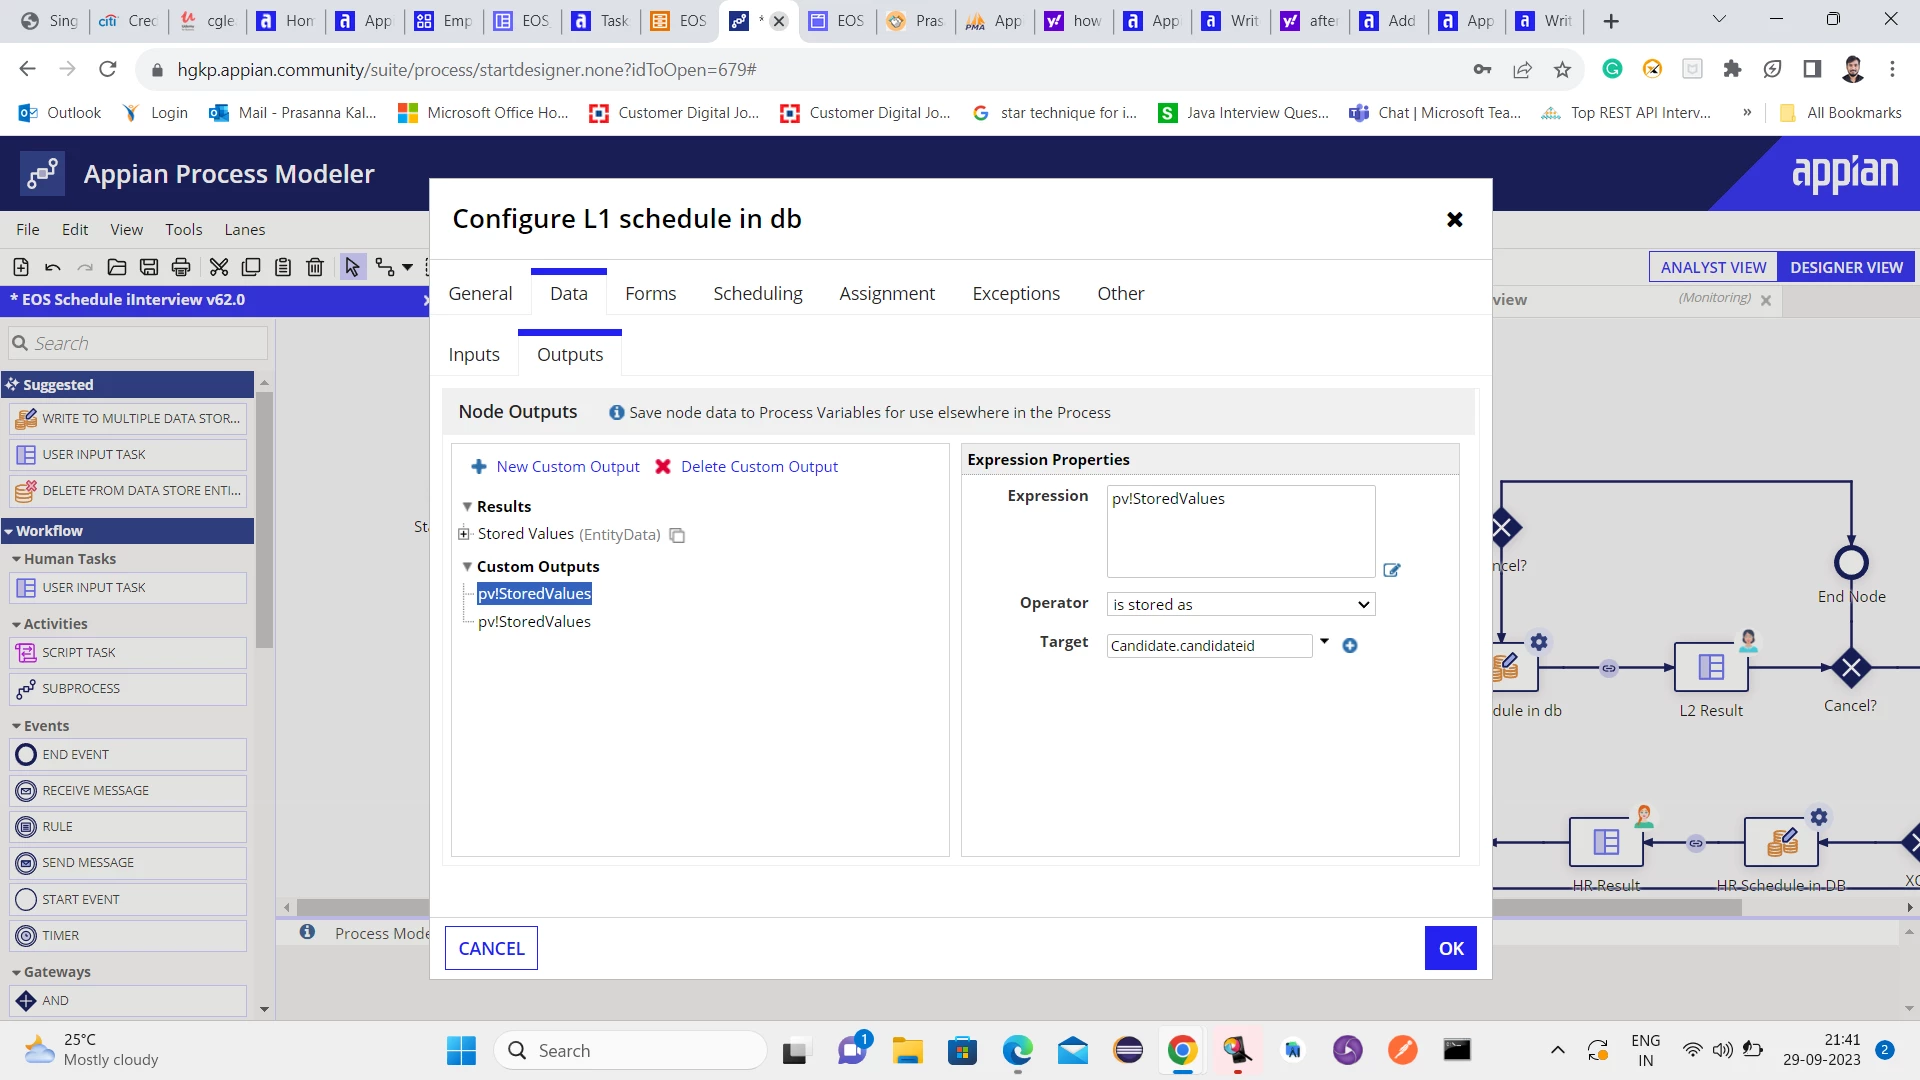Open Microsoft Edge from the taskbar

(1017, 1050)
